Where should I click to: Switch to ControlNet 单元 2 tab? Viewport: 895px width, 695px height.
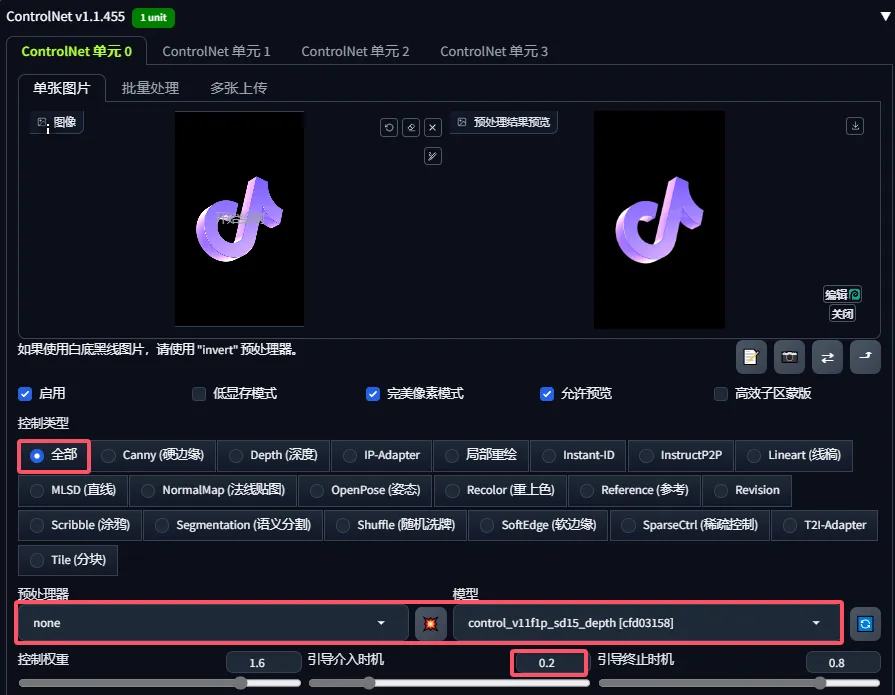tap(355, 51)
